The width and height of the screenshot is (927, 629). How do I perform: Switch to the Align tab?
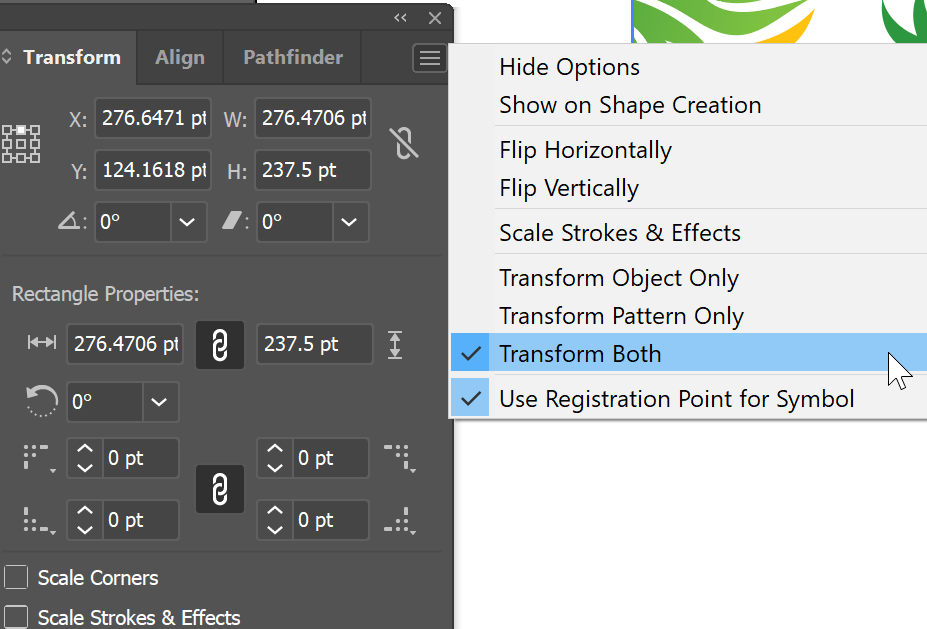(179, 57)
